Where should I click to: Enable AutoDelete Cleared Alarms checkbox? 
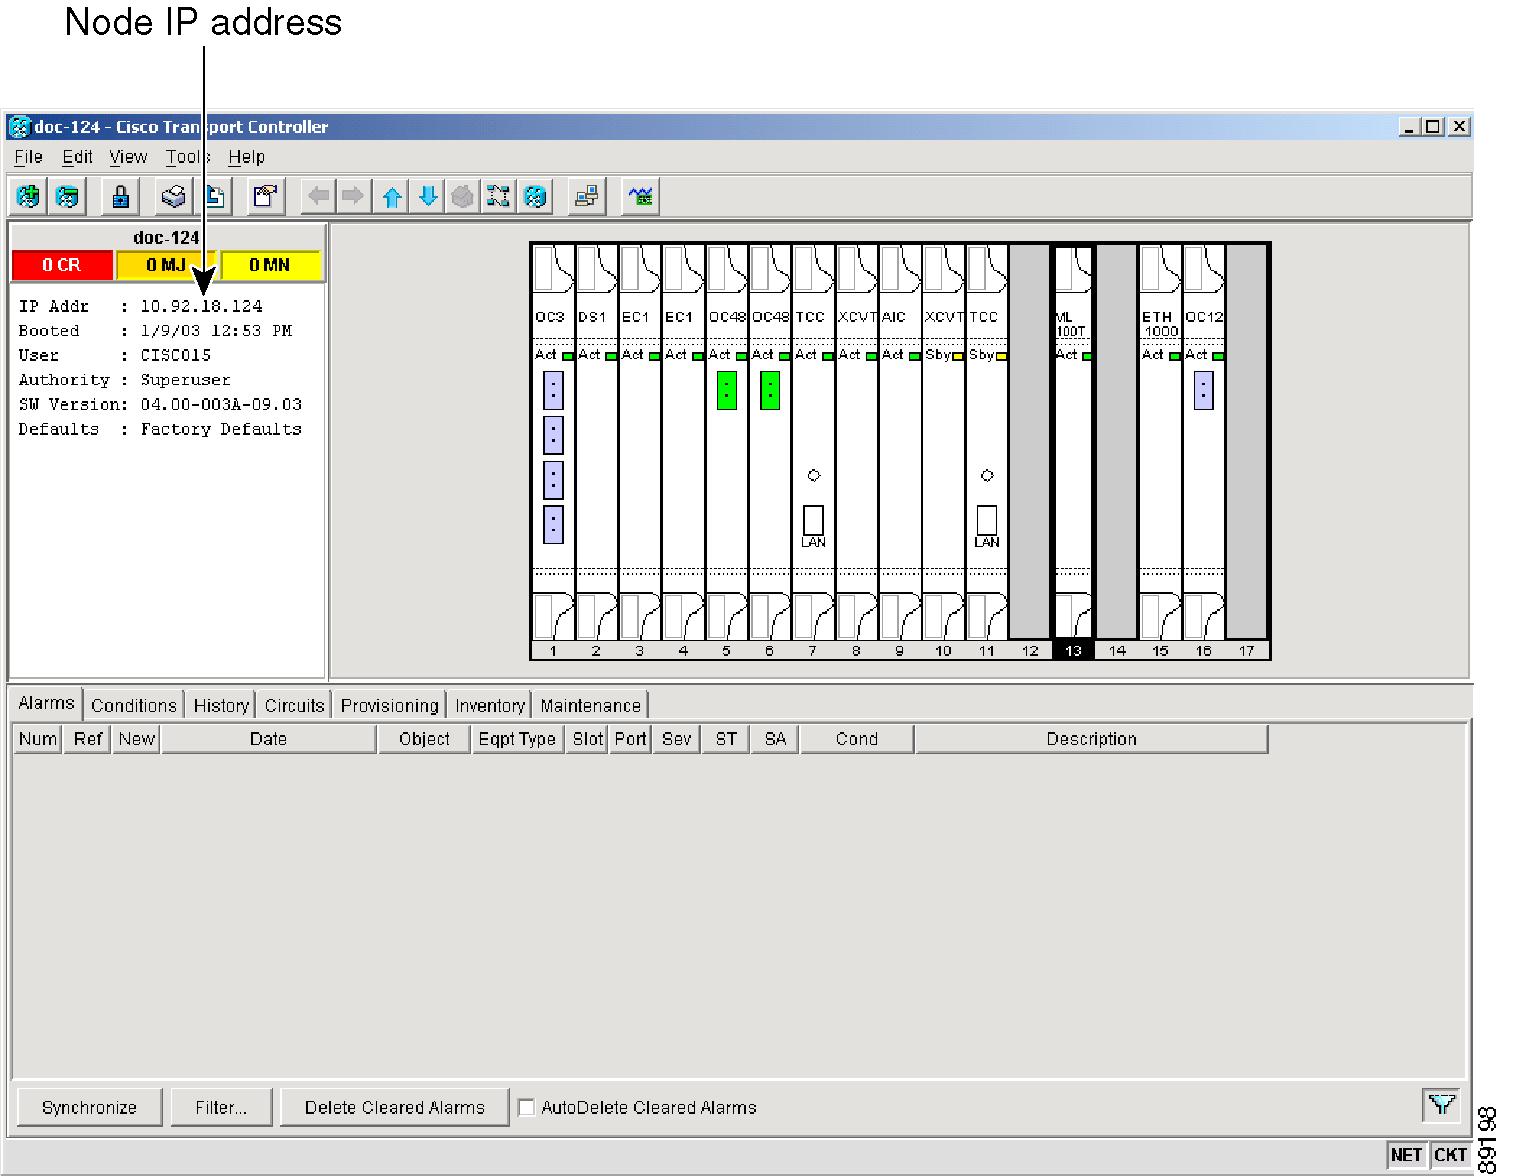tap(526, 1108)
